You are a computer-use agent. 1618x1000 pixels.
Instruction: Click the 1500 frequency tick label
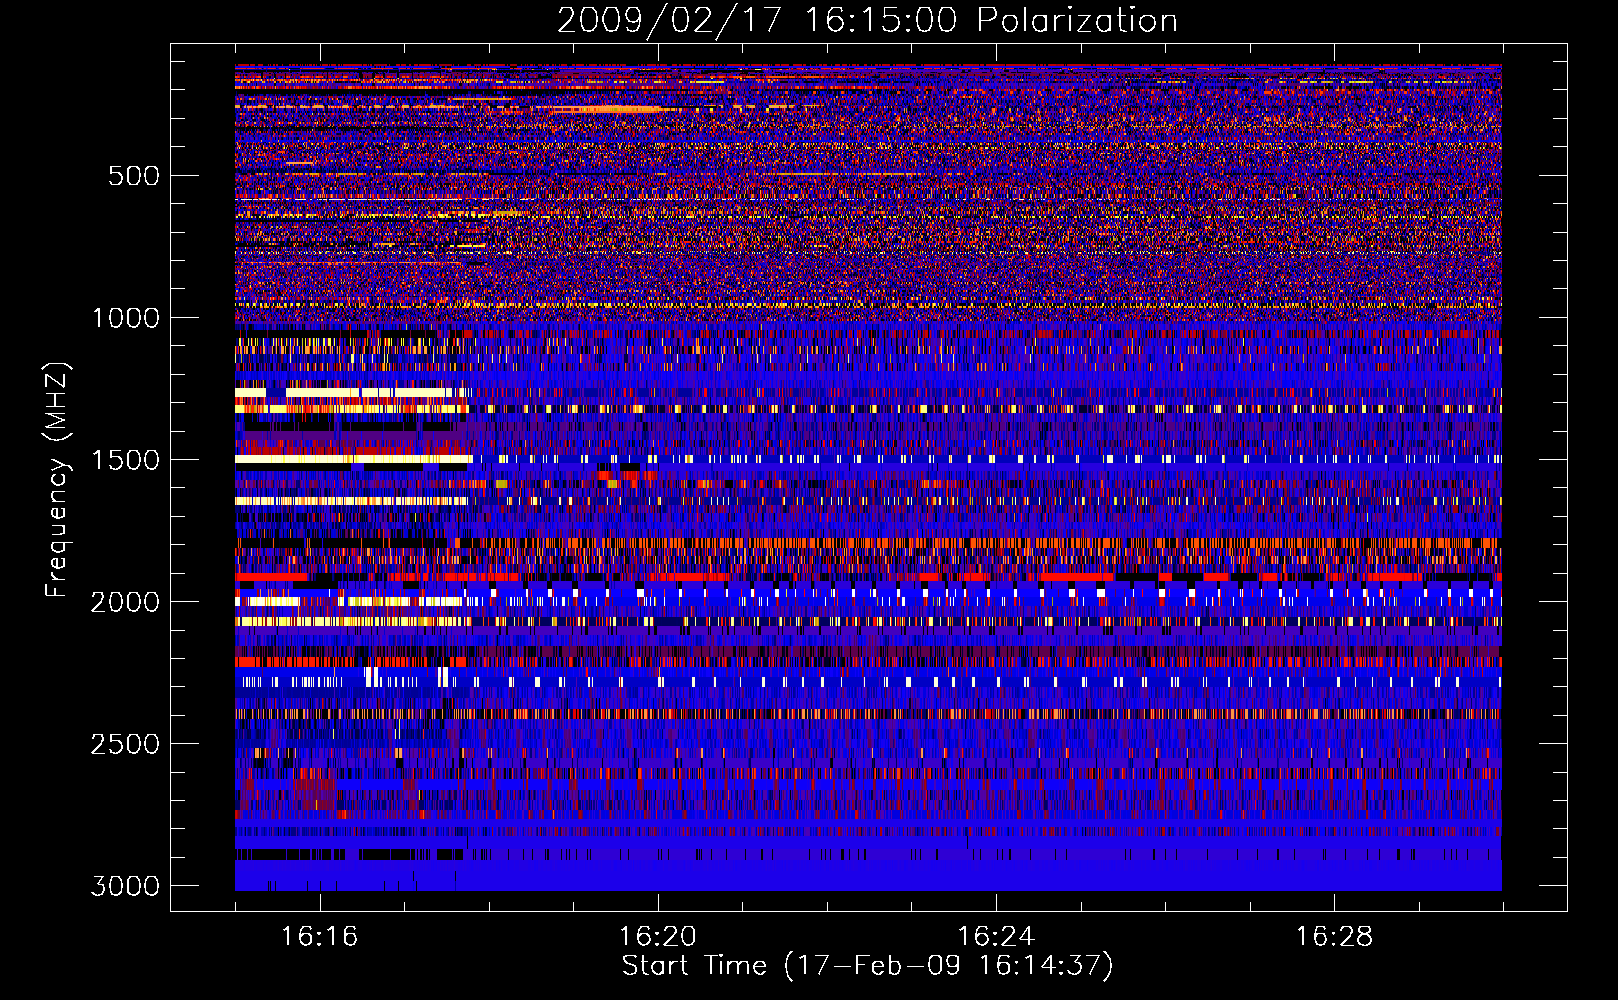pos(125,460)
